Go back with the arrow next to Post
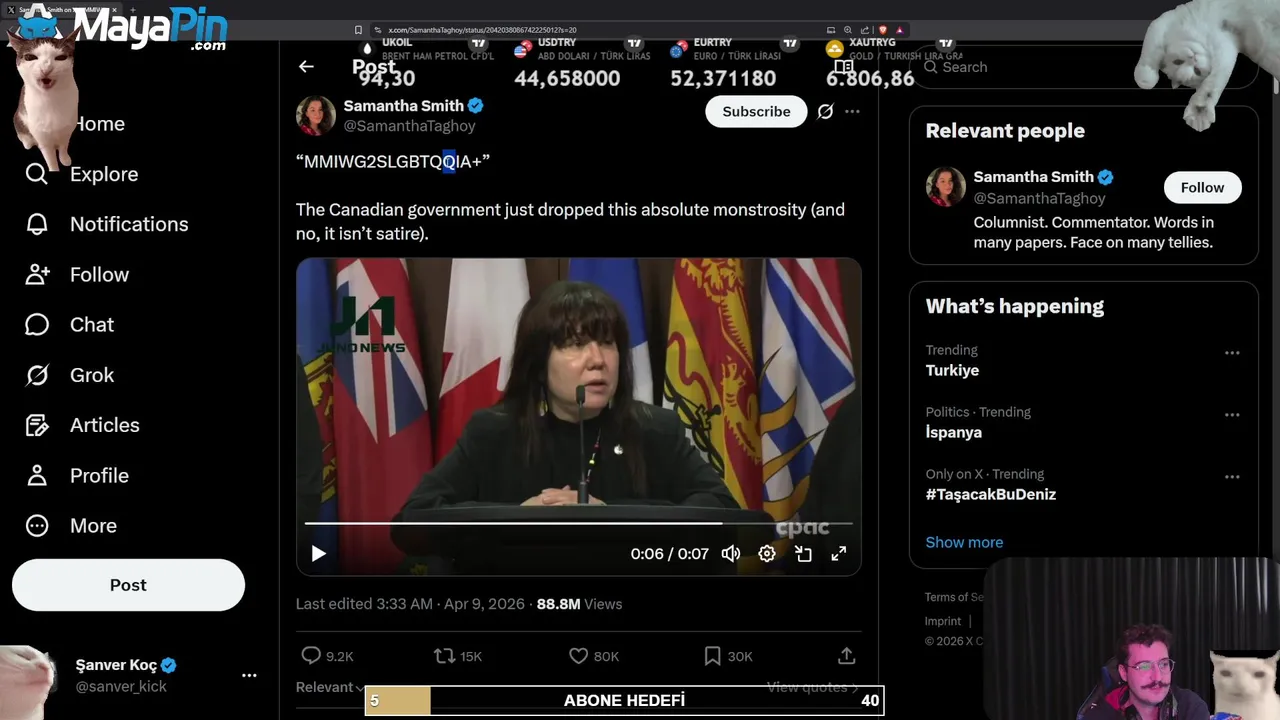This screenshot has height=720, width=1280. [306, 67]
